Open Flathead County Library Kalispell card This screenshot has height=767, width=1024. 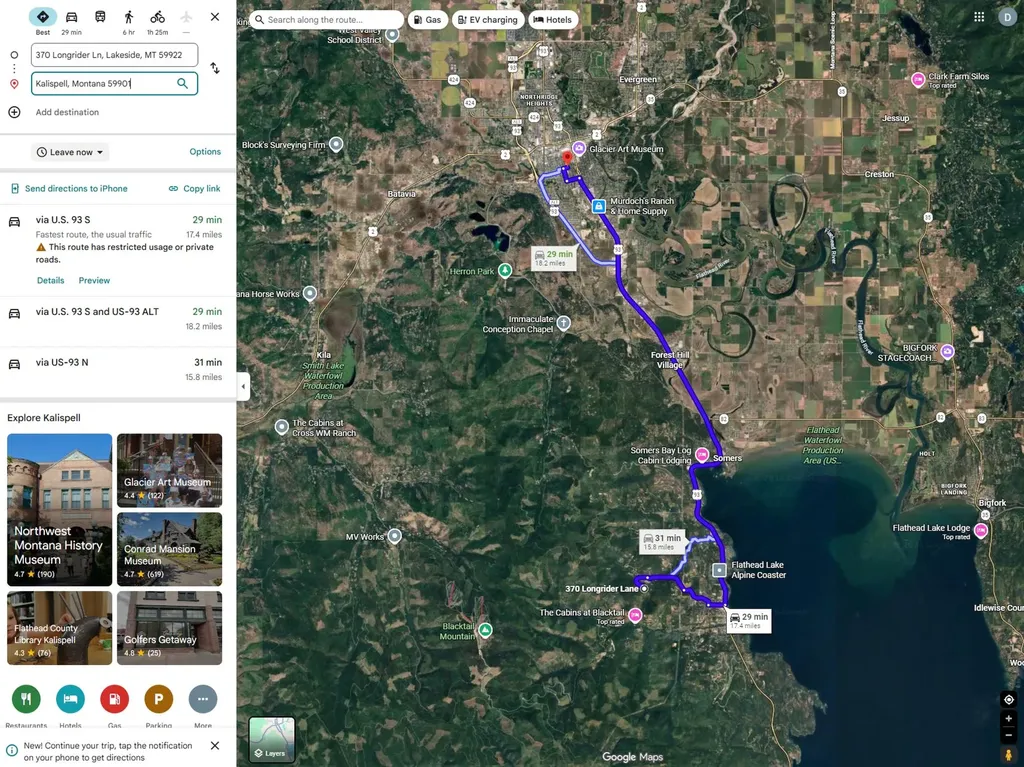coord(59,628)
